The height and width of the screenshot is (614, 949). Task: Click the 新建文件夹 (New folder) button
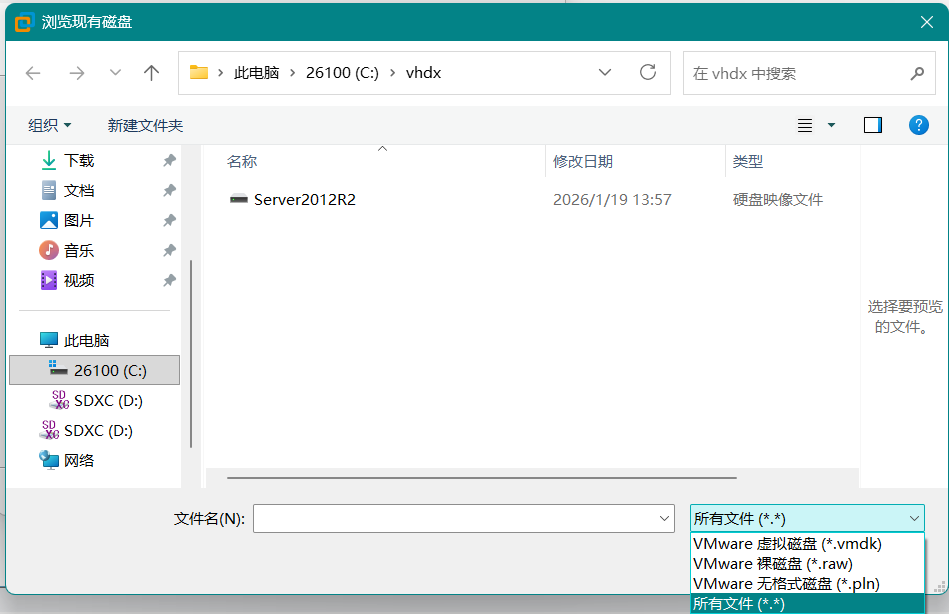coord(145,125)
